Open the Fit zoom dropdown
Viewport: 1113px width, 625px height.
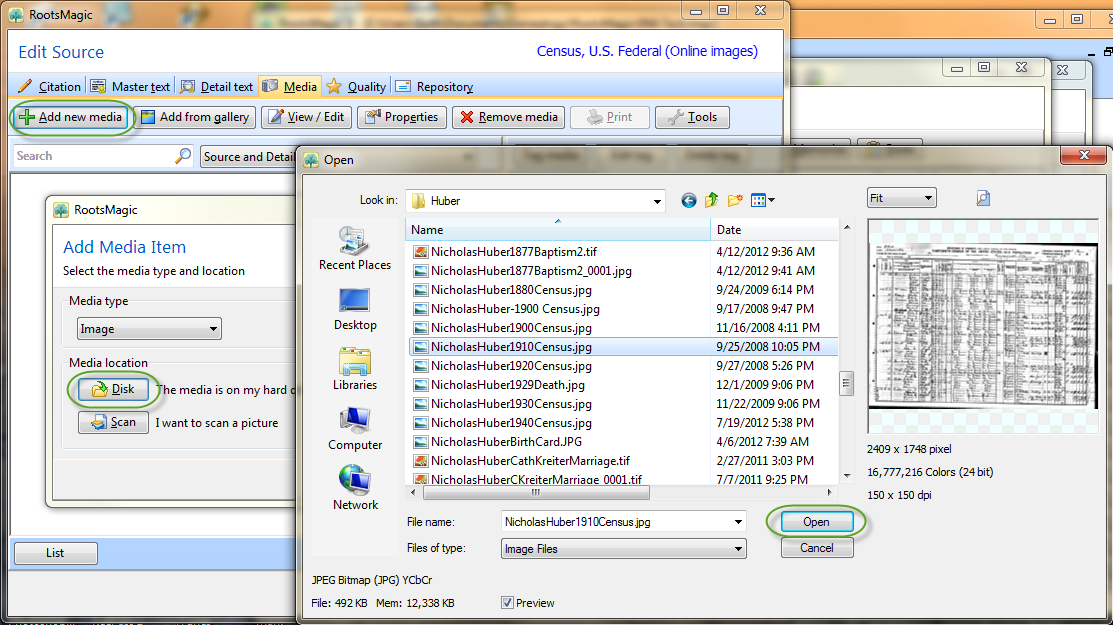pos(901,198)
